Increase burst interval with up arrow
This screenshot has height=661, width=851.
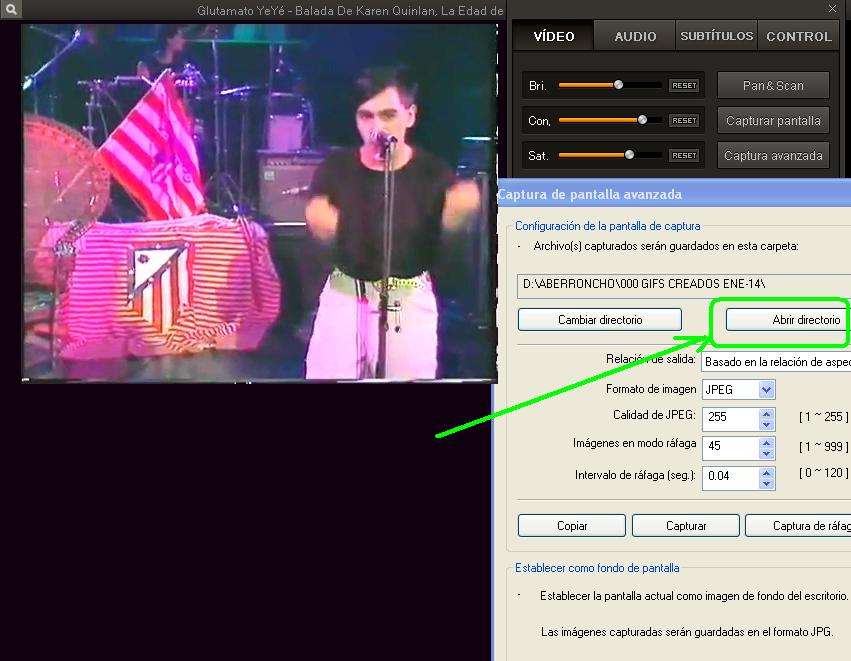(766, 473)
